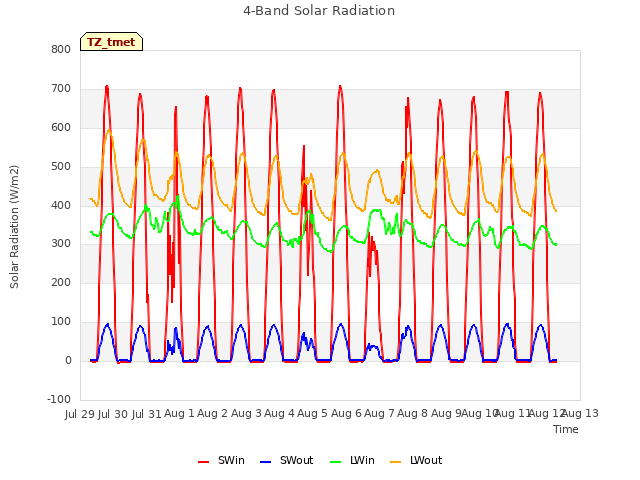Click the Solar Radiation (W/m2) axis label
Screen dimensions: 640x480
14,227
